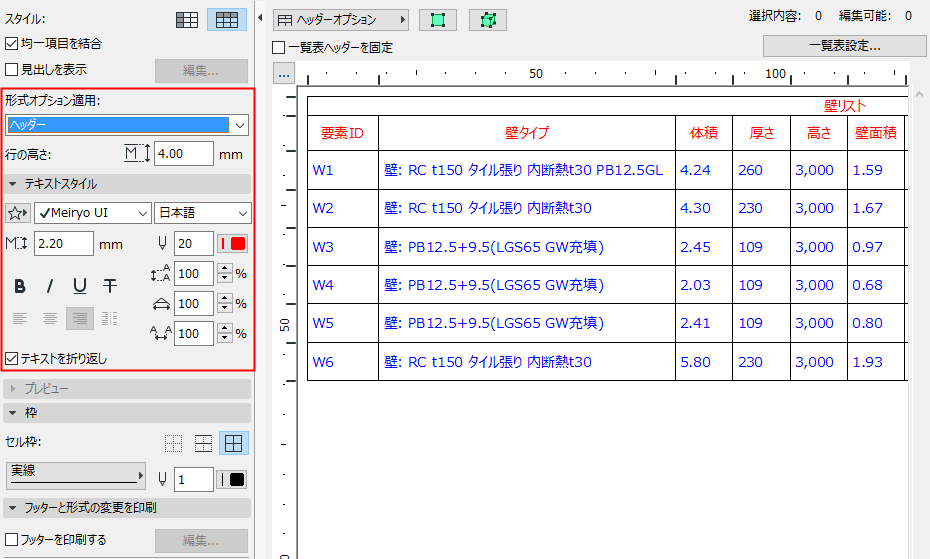The height and width of the screenshot is (559, 930).
Task: Click the 体積 header cell
Action: click(x=704, y=133)
